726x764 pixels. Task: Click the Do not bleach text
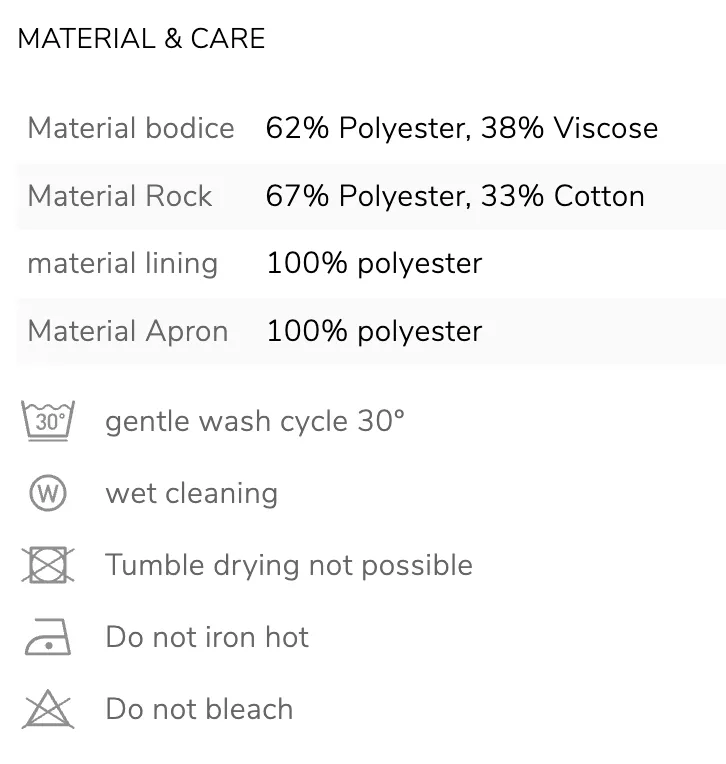tap(199, 709)
